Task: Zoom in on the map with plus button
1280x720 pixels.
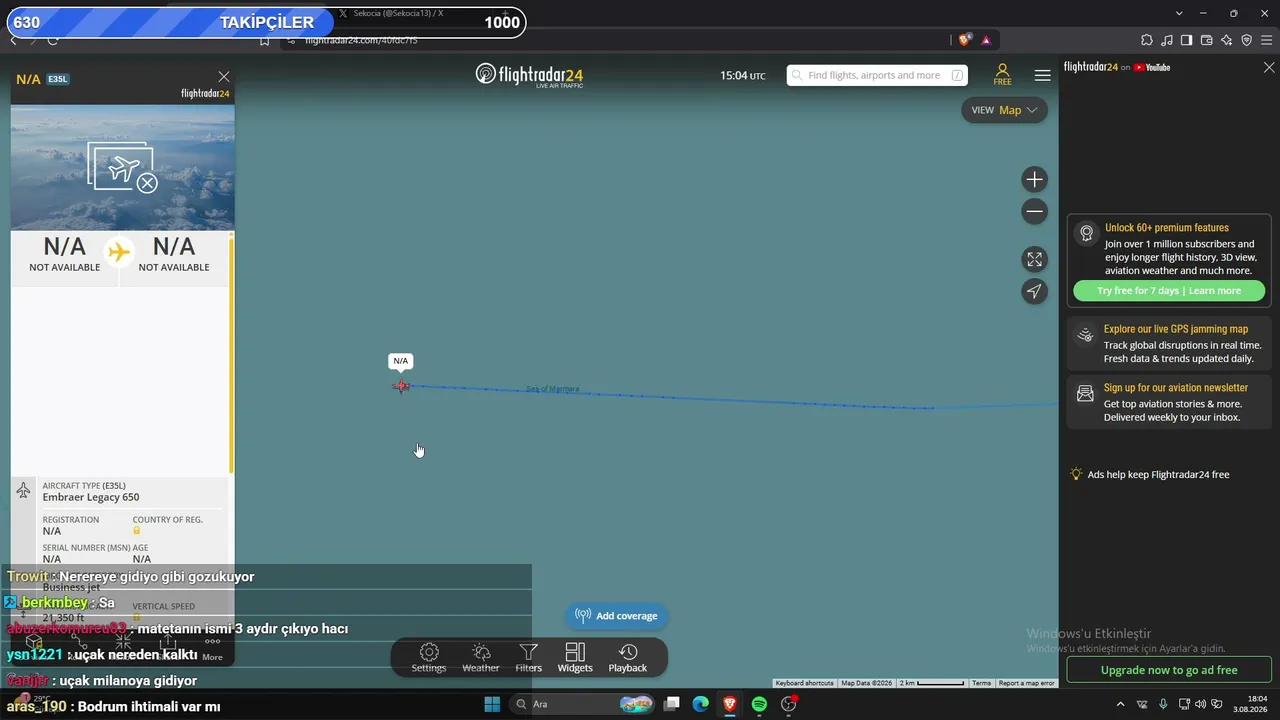Action: [1034, 180]
